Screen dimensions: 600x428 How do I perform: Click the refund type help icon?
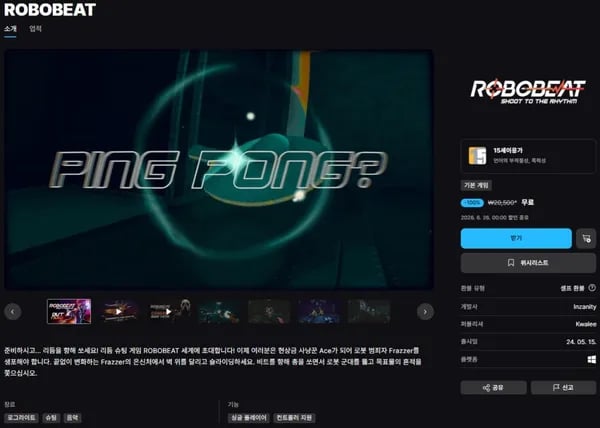(592, 288)
